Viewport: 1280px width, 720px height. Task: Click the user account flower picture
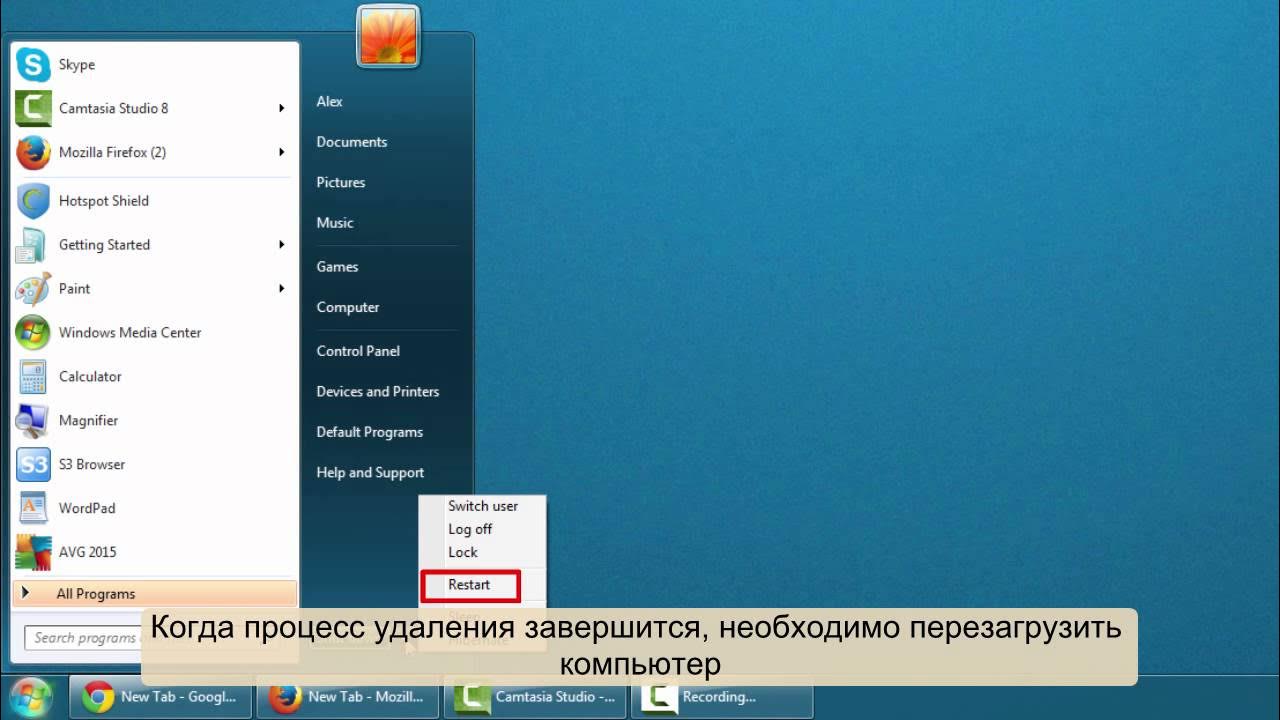click(x=388, y=36)
